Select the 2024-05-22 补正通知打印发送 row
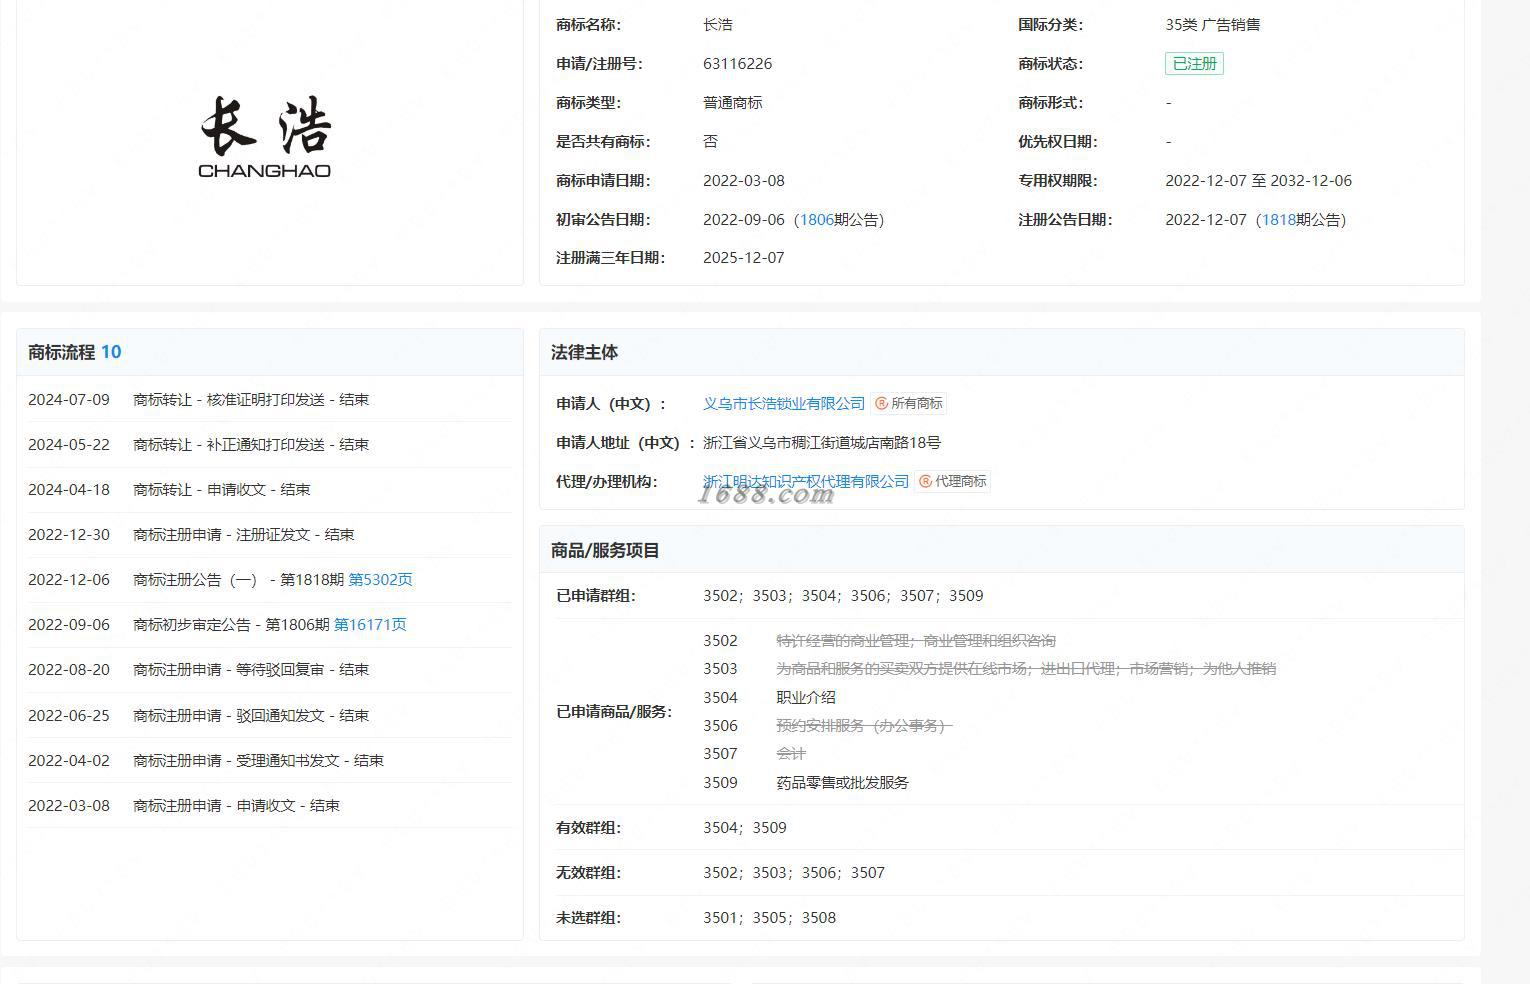The width and height of the screenshot is (1530, 984). 269,444
